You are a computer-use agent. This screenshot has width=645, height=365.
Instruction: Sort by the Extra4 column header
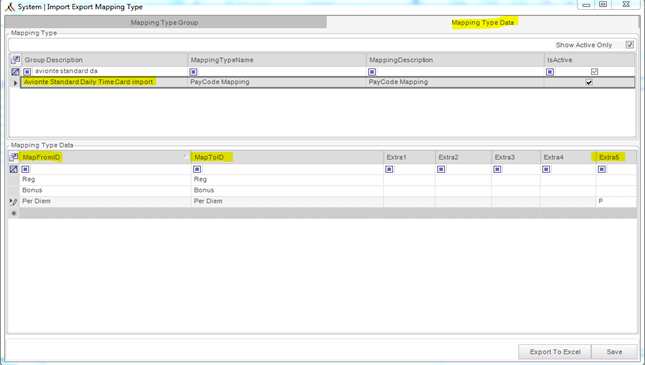pos(568,157)
